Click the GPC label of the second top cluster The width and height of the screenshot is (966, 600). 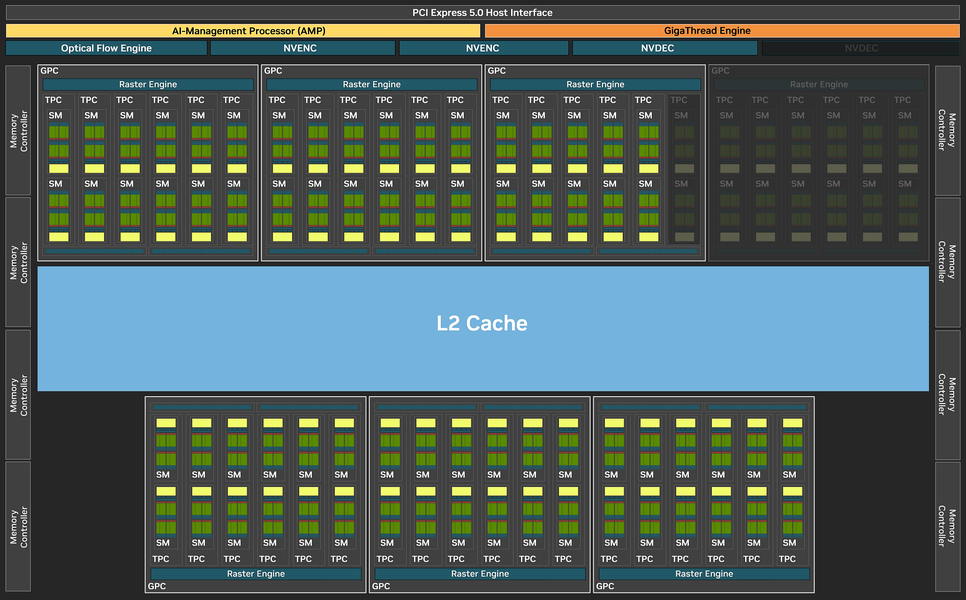pyautogui.click(x=273, y=71)
